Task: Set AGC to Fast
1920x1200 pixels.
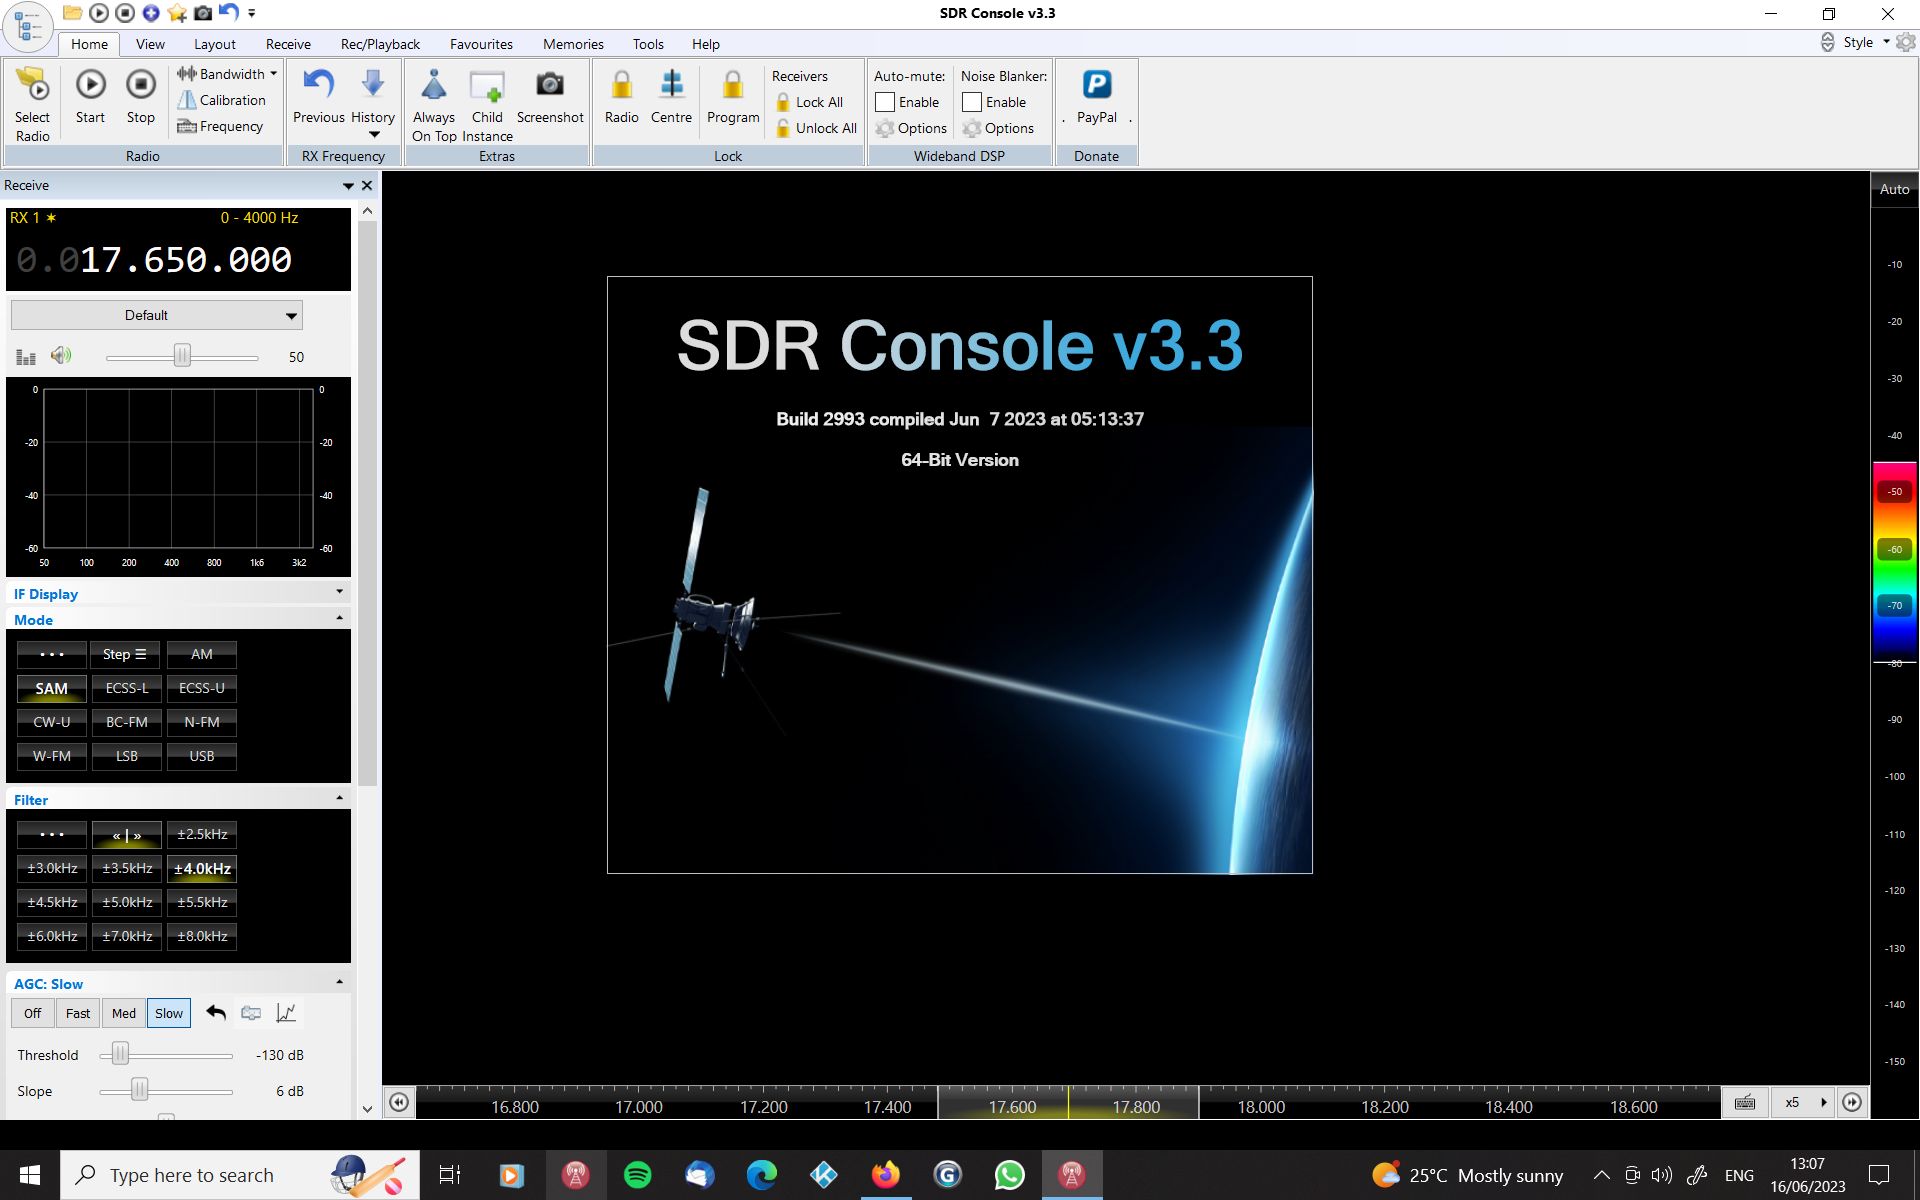Action: (x=77, y=1013)
